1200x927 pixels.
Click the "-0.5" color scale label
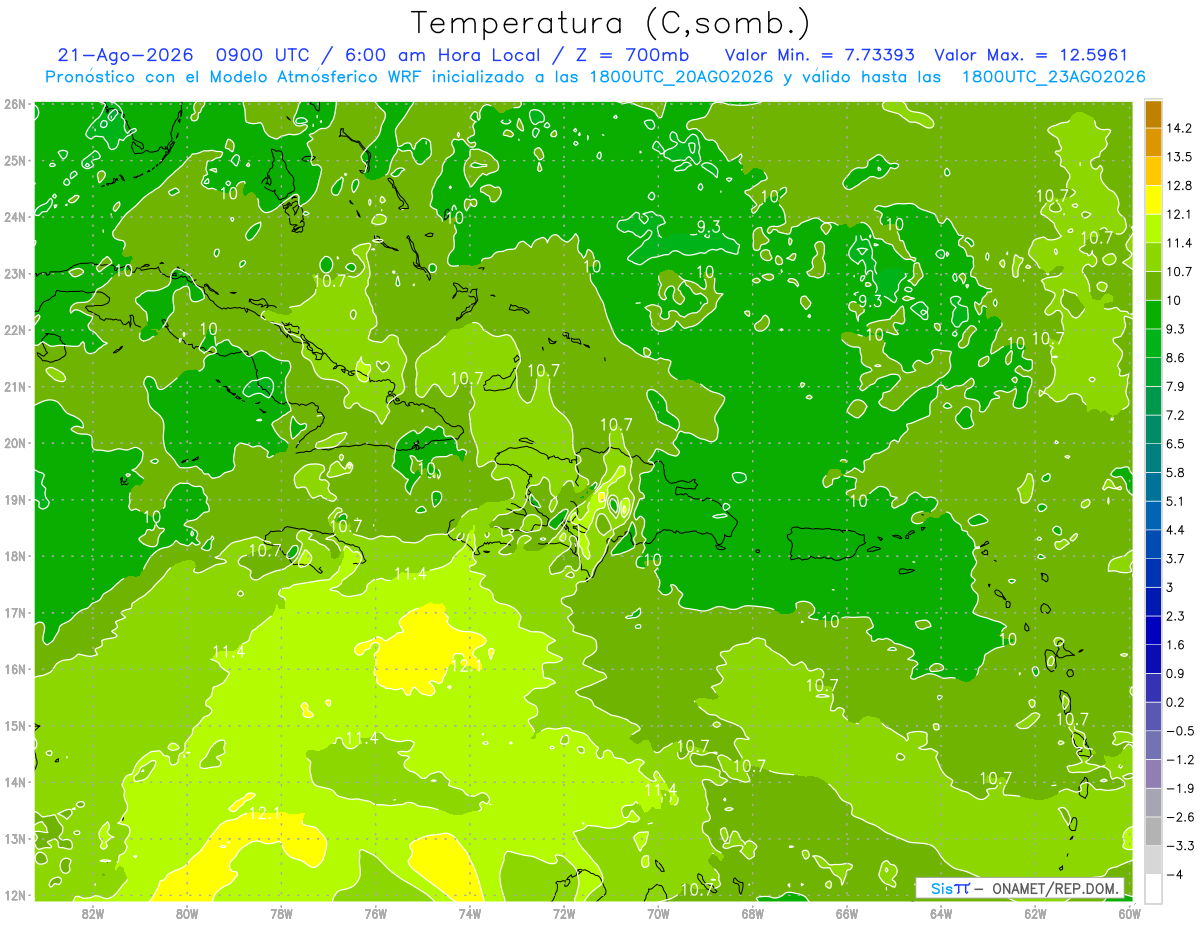[1179, 731]
